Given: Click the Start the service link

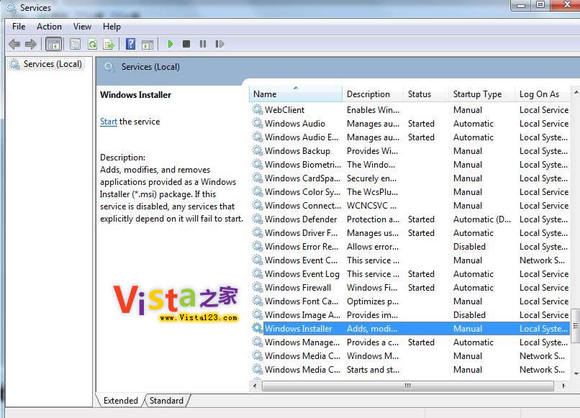Looking at the screenshot, I should [108, 122].
